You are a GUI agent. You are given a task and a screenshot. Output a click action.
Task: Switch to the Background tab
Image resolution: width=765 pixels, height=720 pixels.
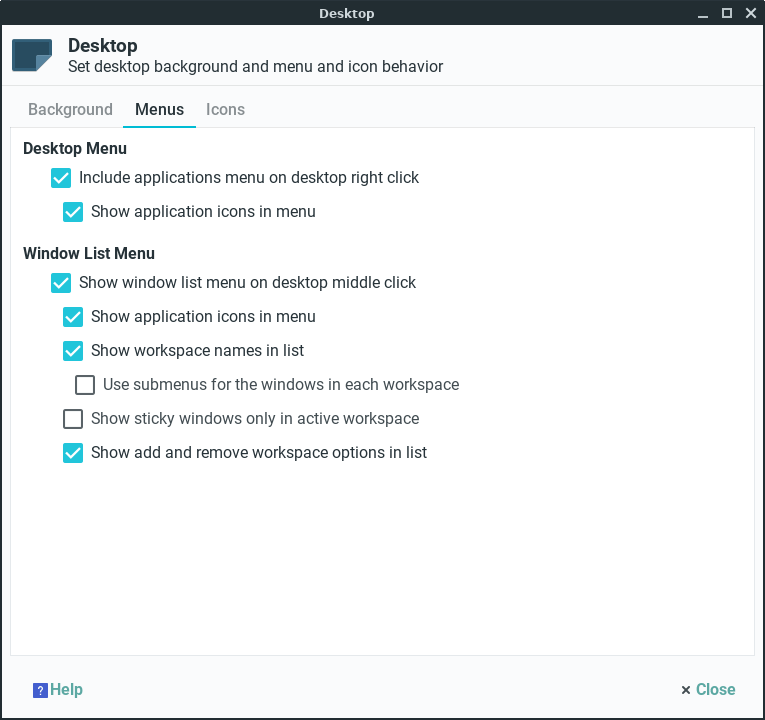pyautogui.click(x=70, y=110)
